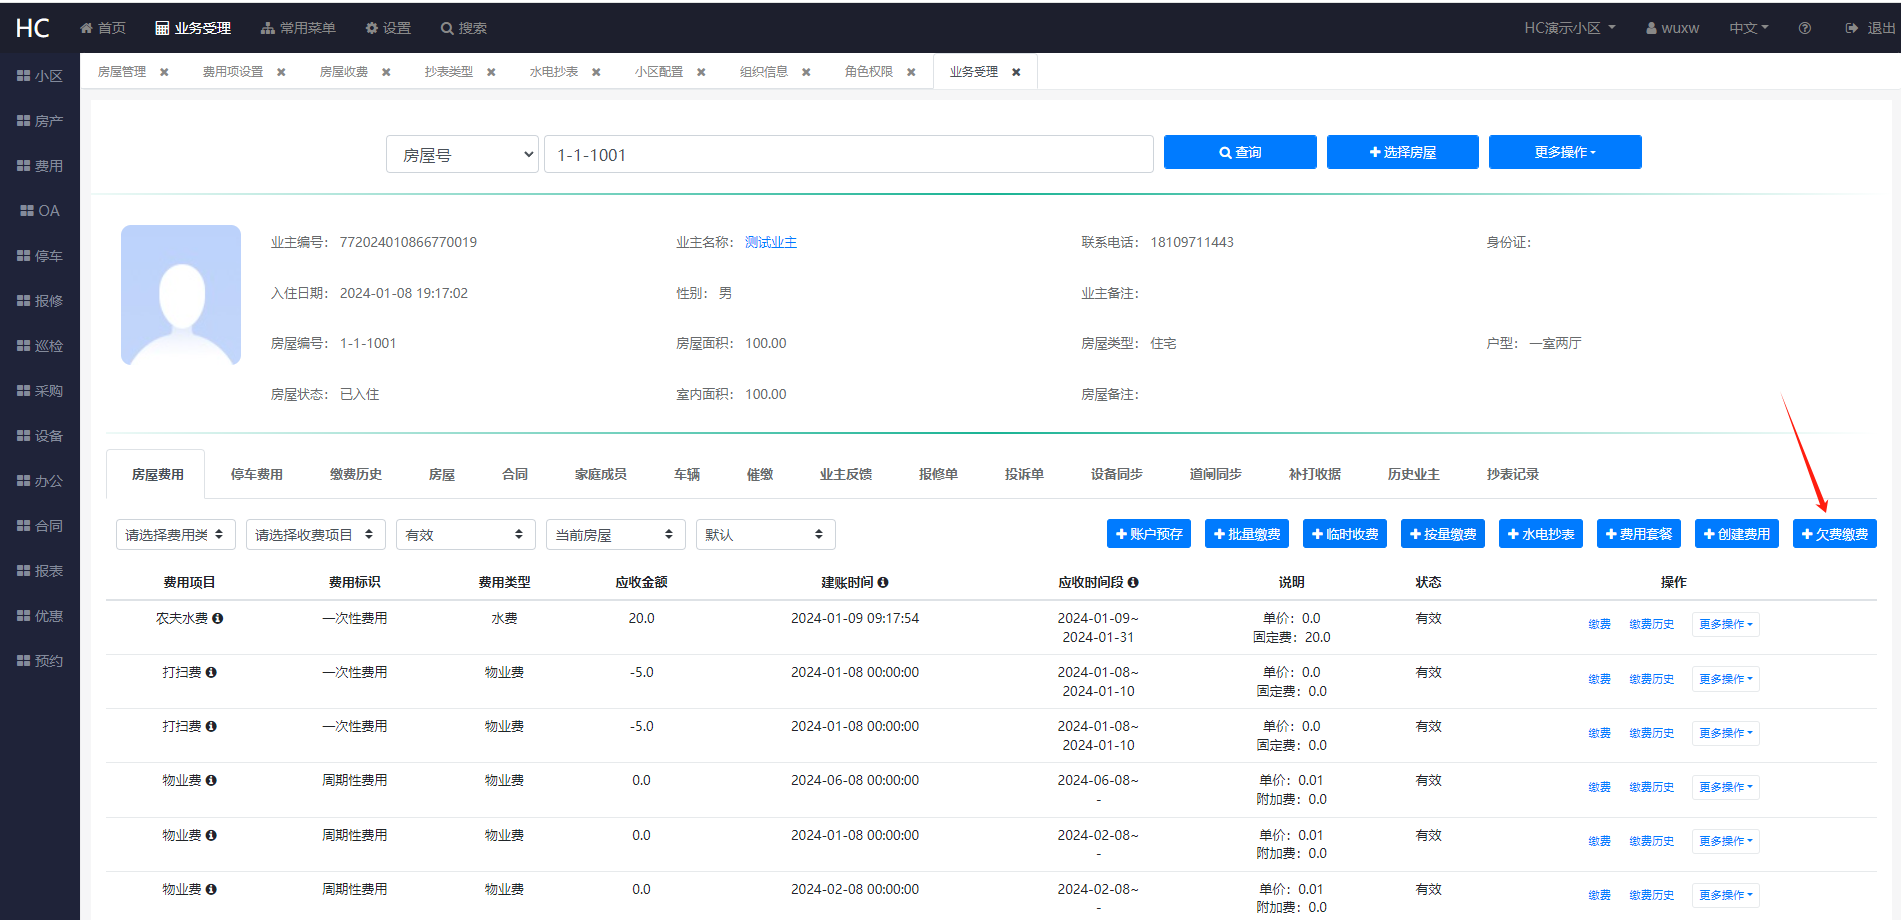1901x920 pixels.
Task: Click the room number search input field
Action: click(848, 155)
